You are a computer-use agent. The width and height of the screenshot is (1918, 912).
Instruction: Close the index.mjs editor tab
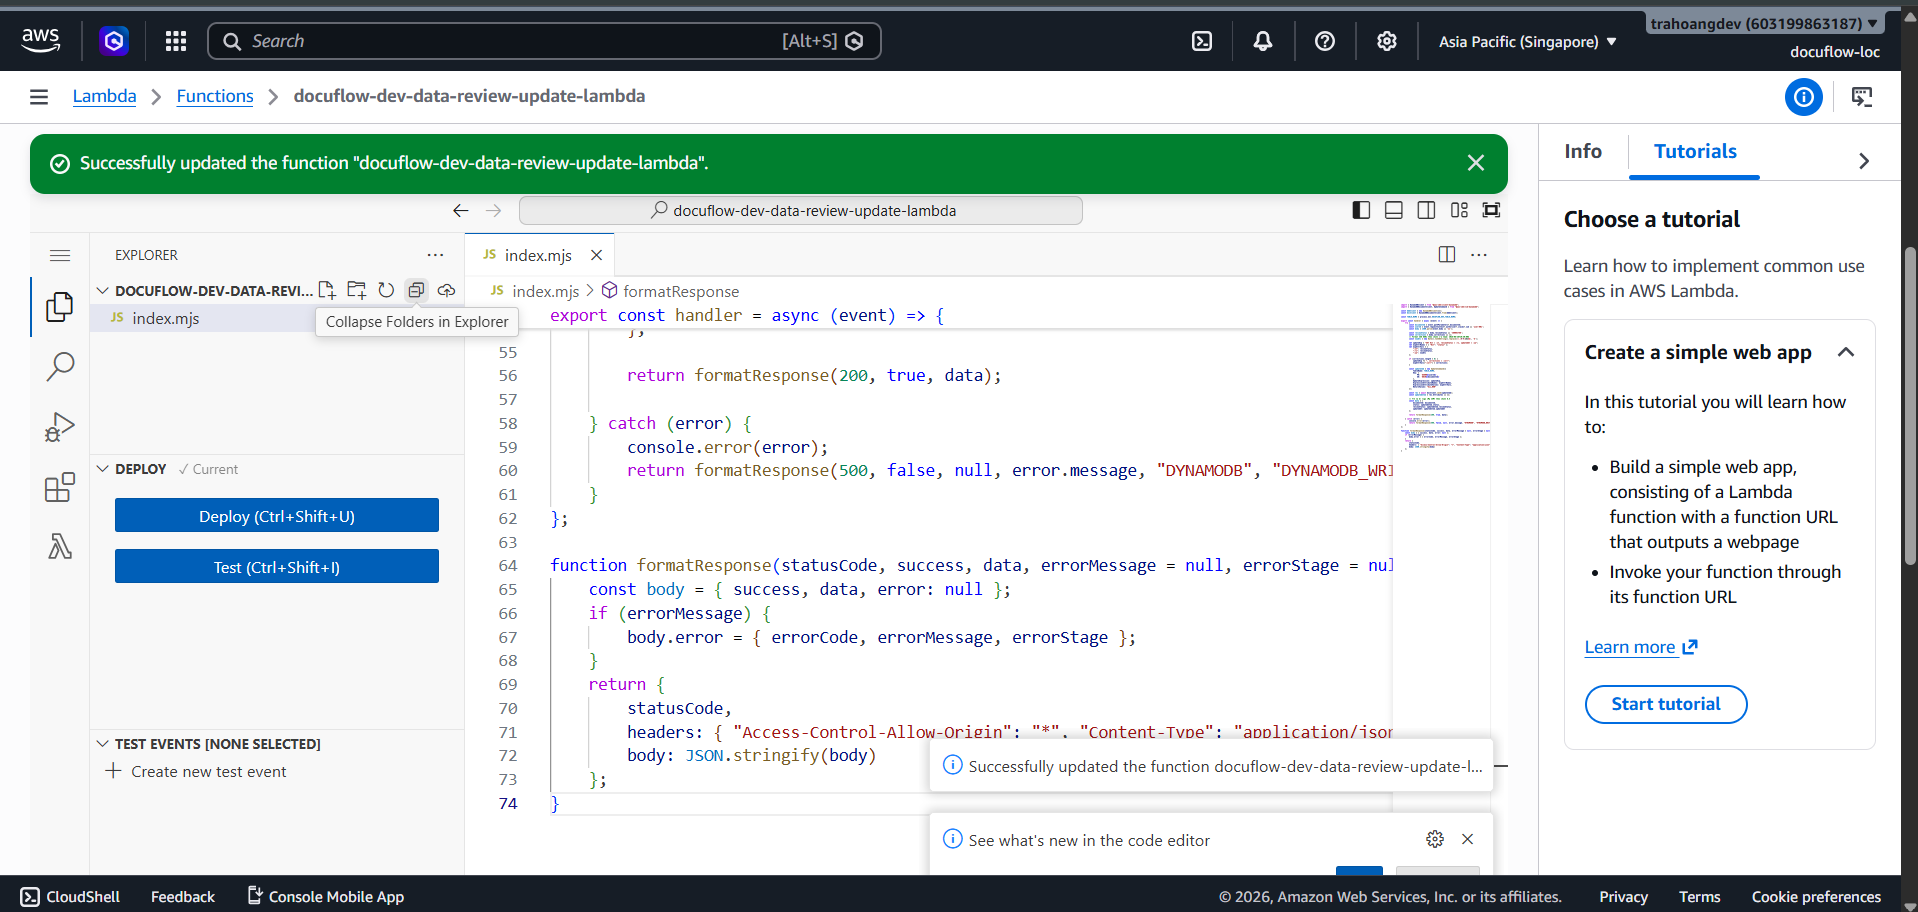[x=597, y=255]
